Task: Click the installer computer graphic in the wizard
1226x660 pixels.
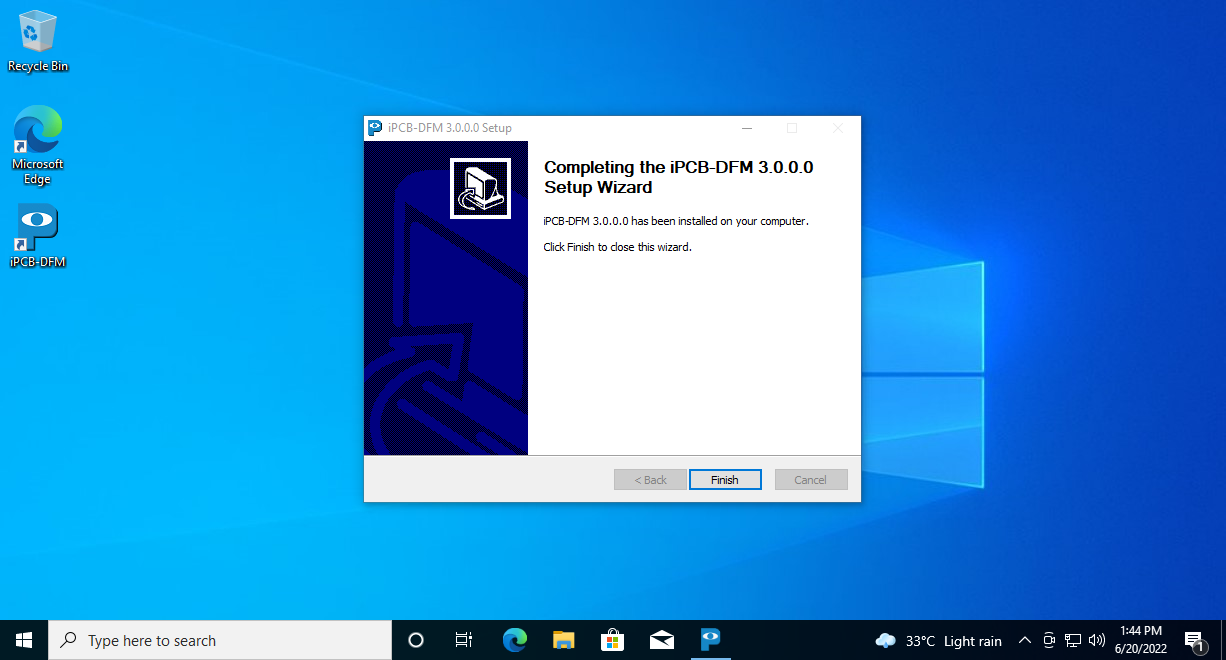Action: [x=480, y=188]
